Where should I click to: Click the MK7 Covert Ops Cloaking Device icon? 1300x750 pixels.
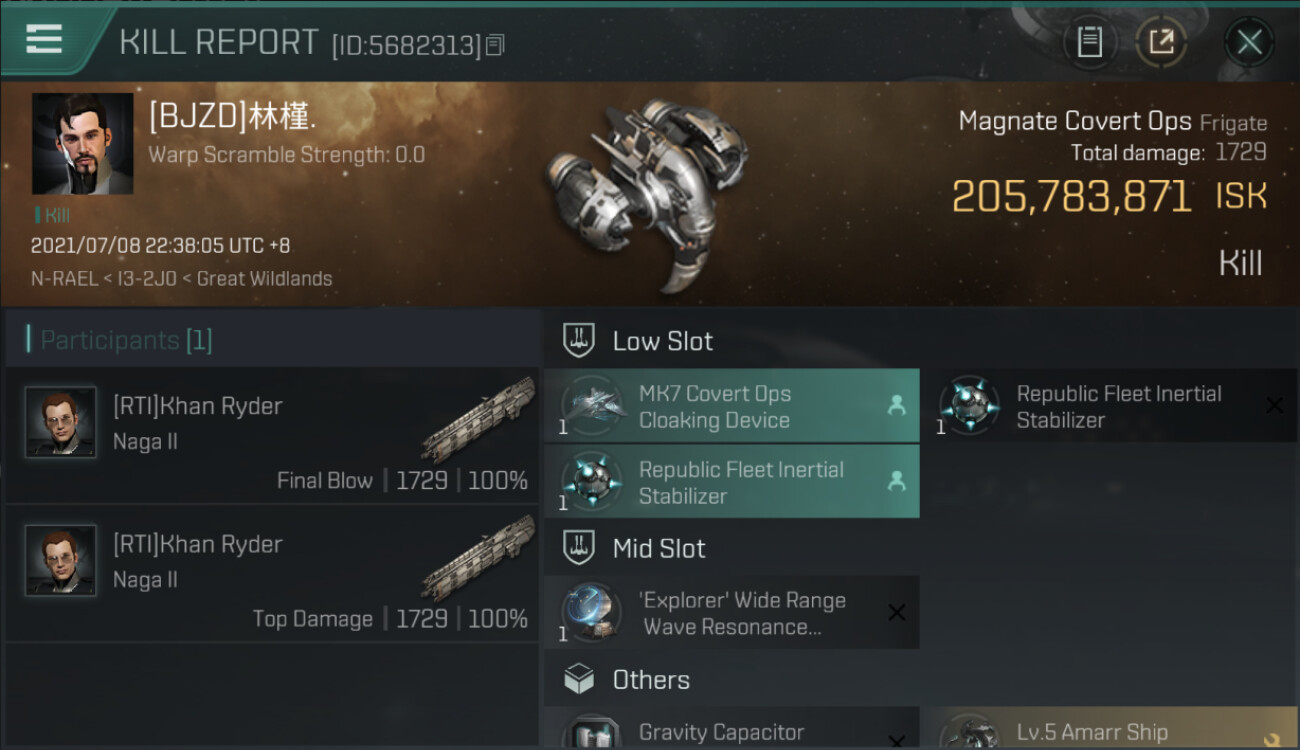(x=593, y=406)
